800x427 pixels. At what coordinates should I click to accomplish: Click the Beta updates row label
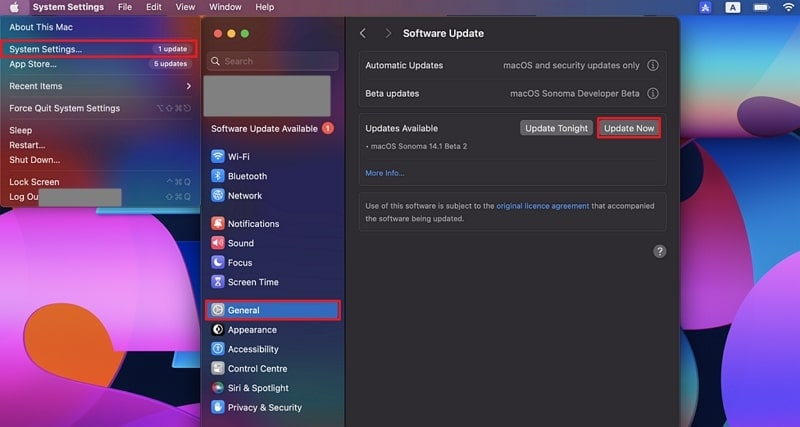pyautogui.click(x=392, y=93)
